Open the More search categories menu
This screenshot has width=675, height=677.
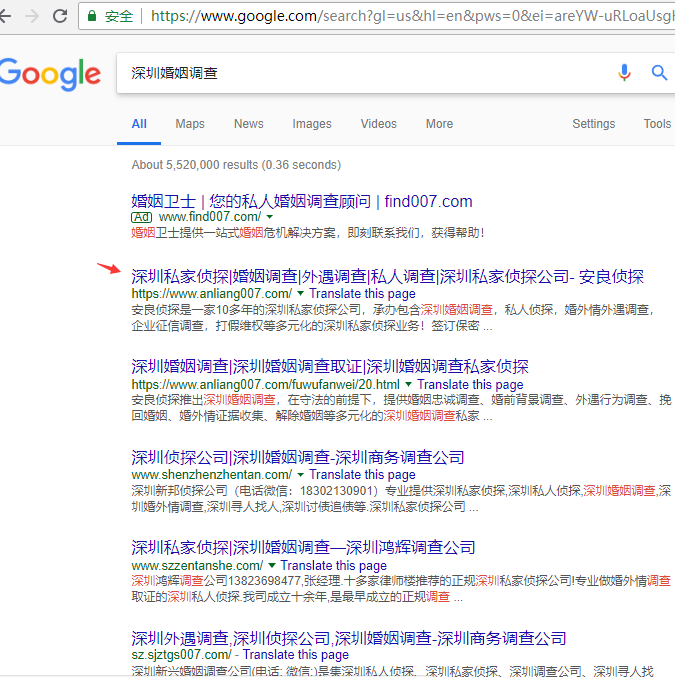tap(439, 124)
